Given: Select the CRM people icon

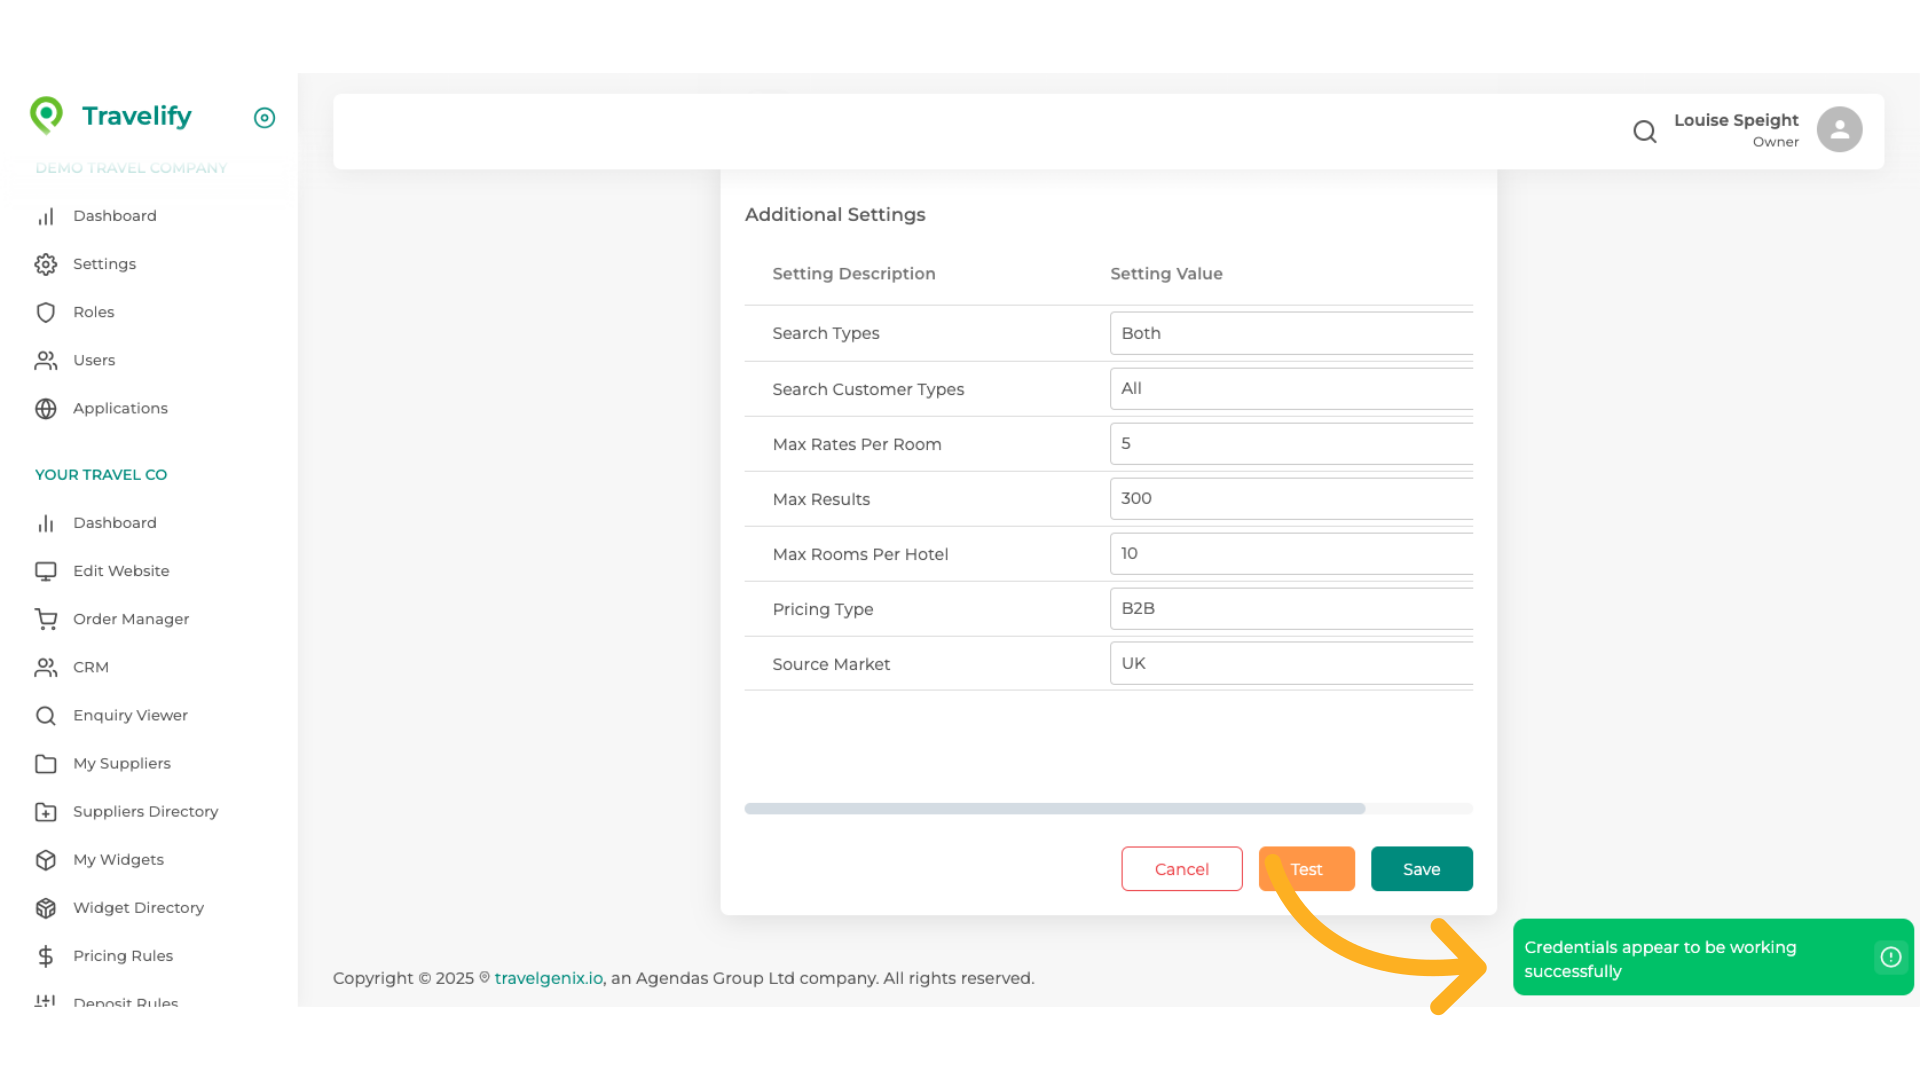Looking at the screenshot, I should tap(46, 667).
